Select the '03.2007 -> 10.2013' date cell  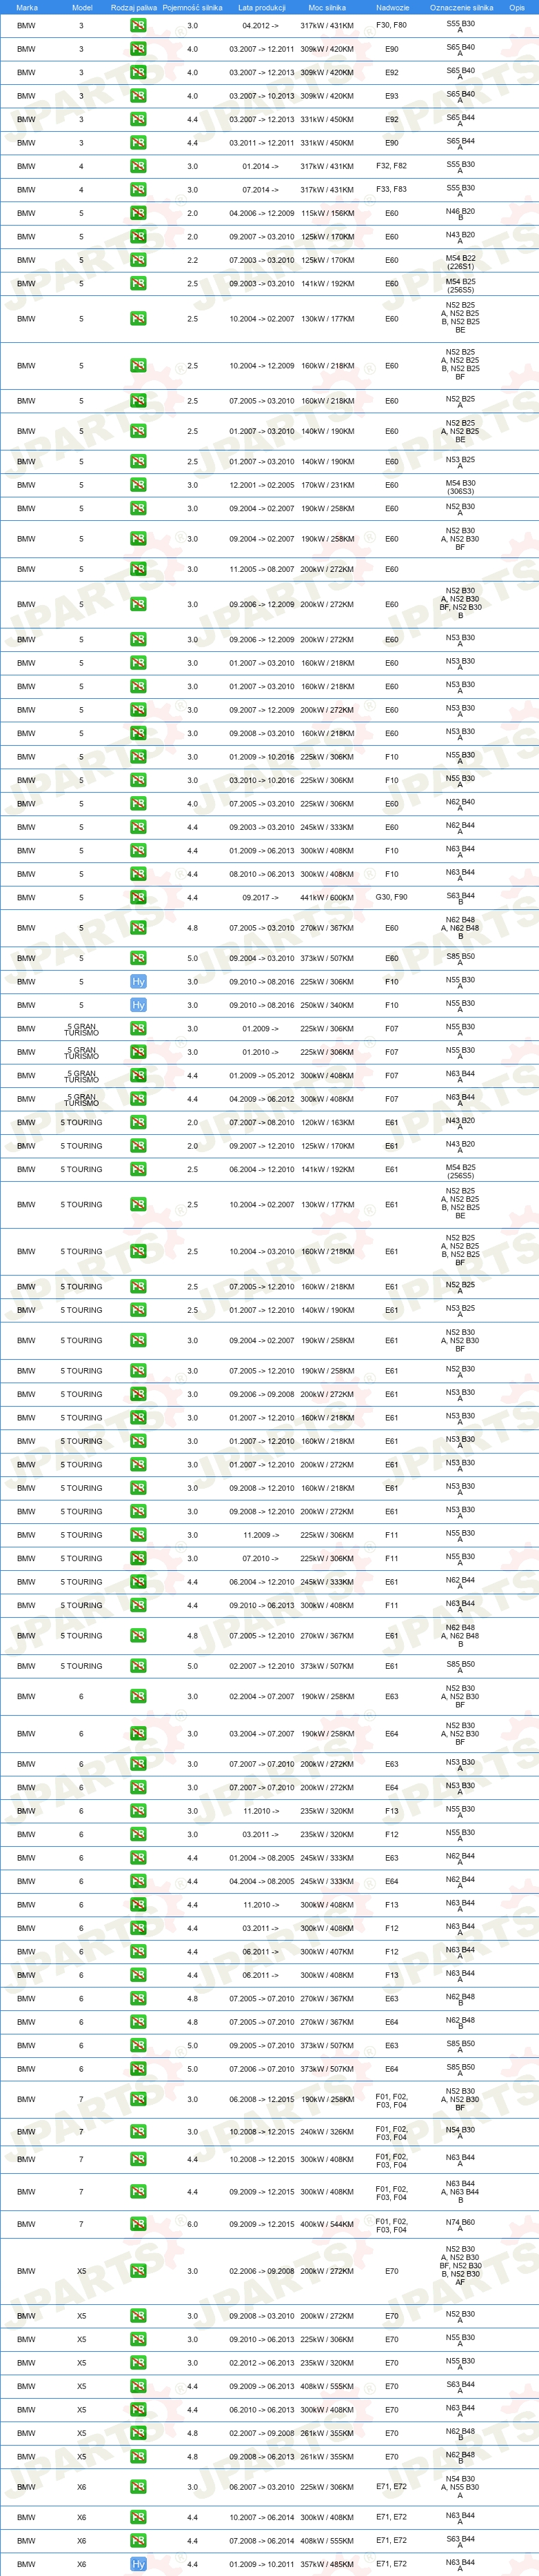click(x=262, y=97)
